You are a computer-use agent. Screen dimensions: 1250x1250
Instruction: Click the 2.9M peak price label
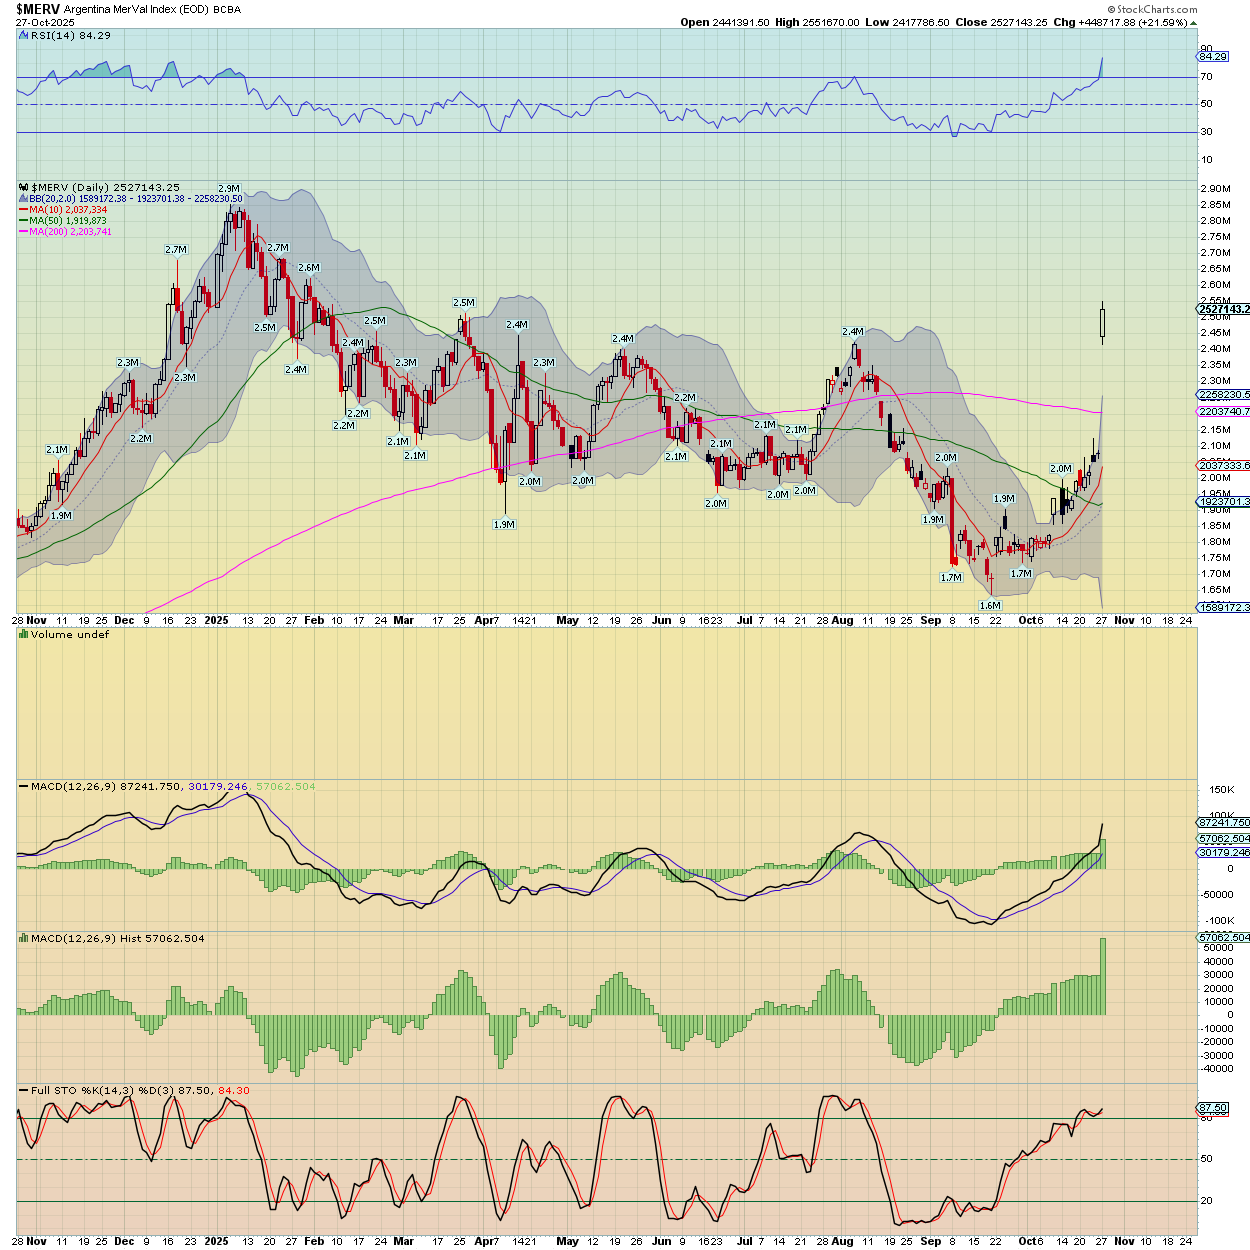point(229,188)
